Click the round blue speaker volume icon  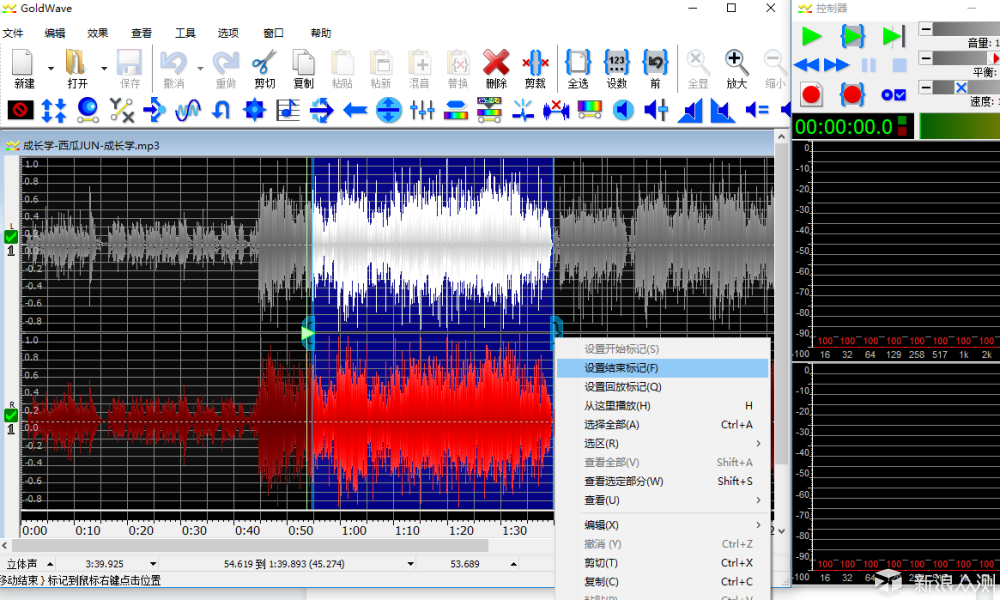(x=623, y=110)
